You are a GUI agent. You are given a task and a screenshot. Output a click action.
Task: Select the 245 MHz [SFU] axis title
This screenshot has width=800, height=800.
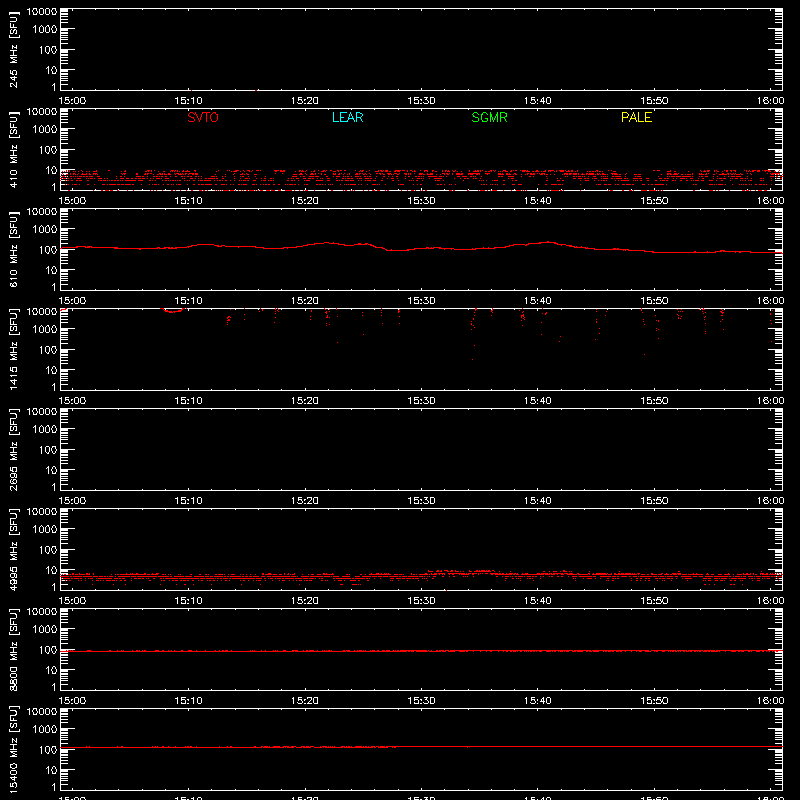click(13, 49)
